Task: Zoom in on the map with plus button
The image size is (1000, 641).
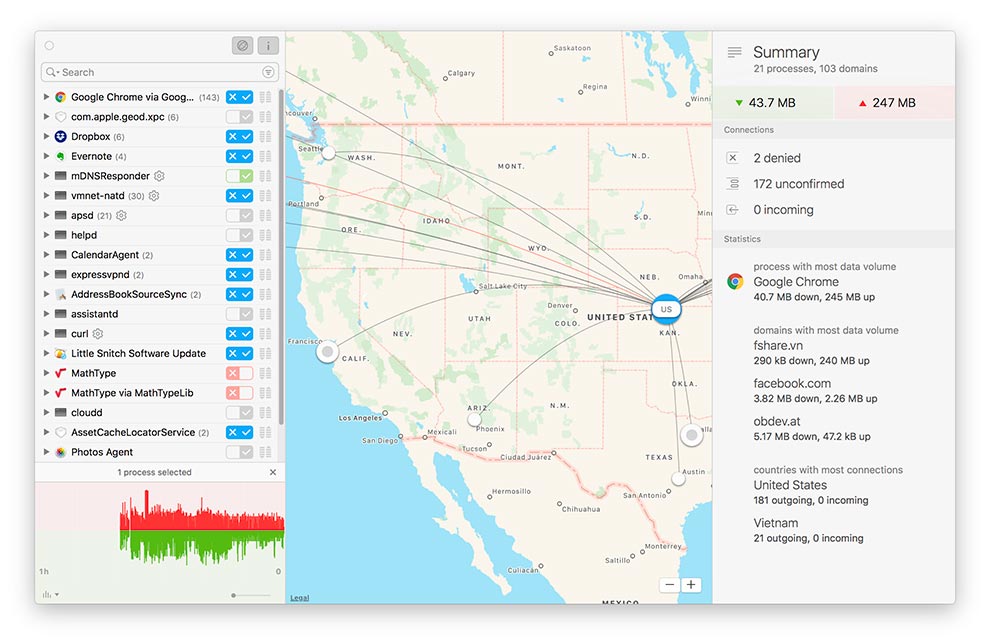Action: click(691, 585)
